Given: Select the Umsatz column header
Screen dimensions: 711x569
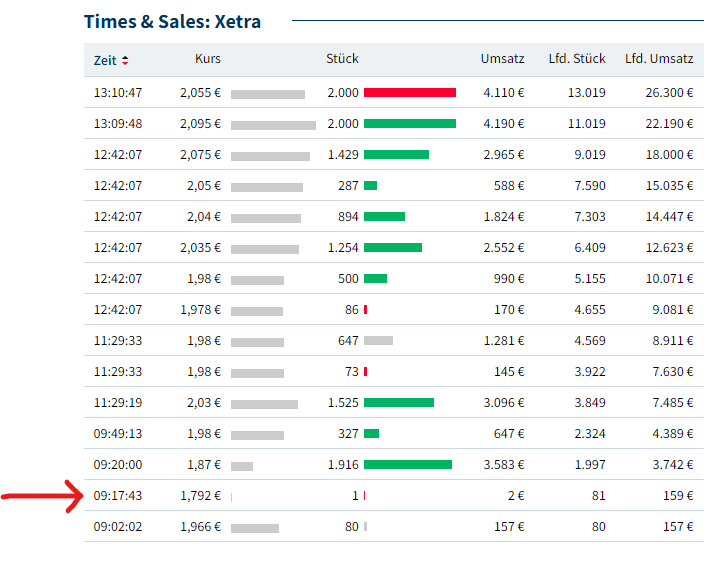Looking at the screenshot, I should [502, 59].
